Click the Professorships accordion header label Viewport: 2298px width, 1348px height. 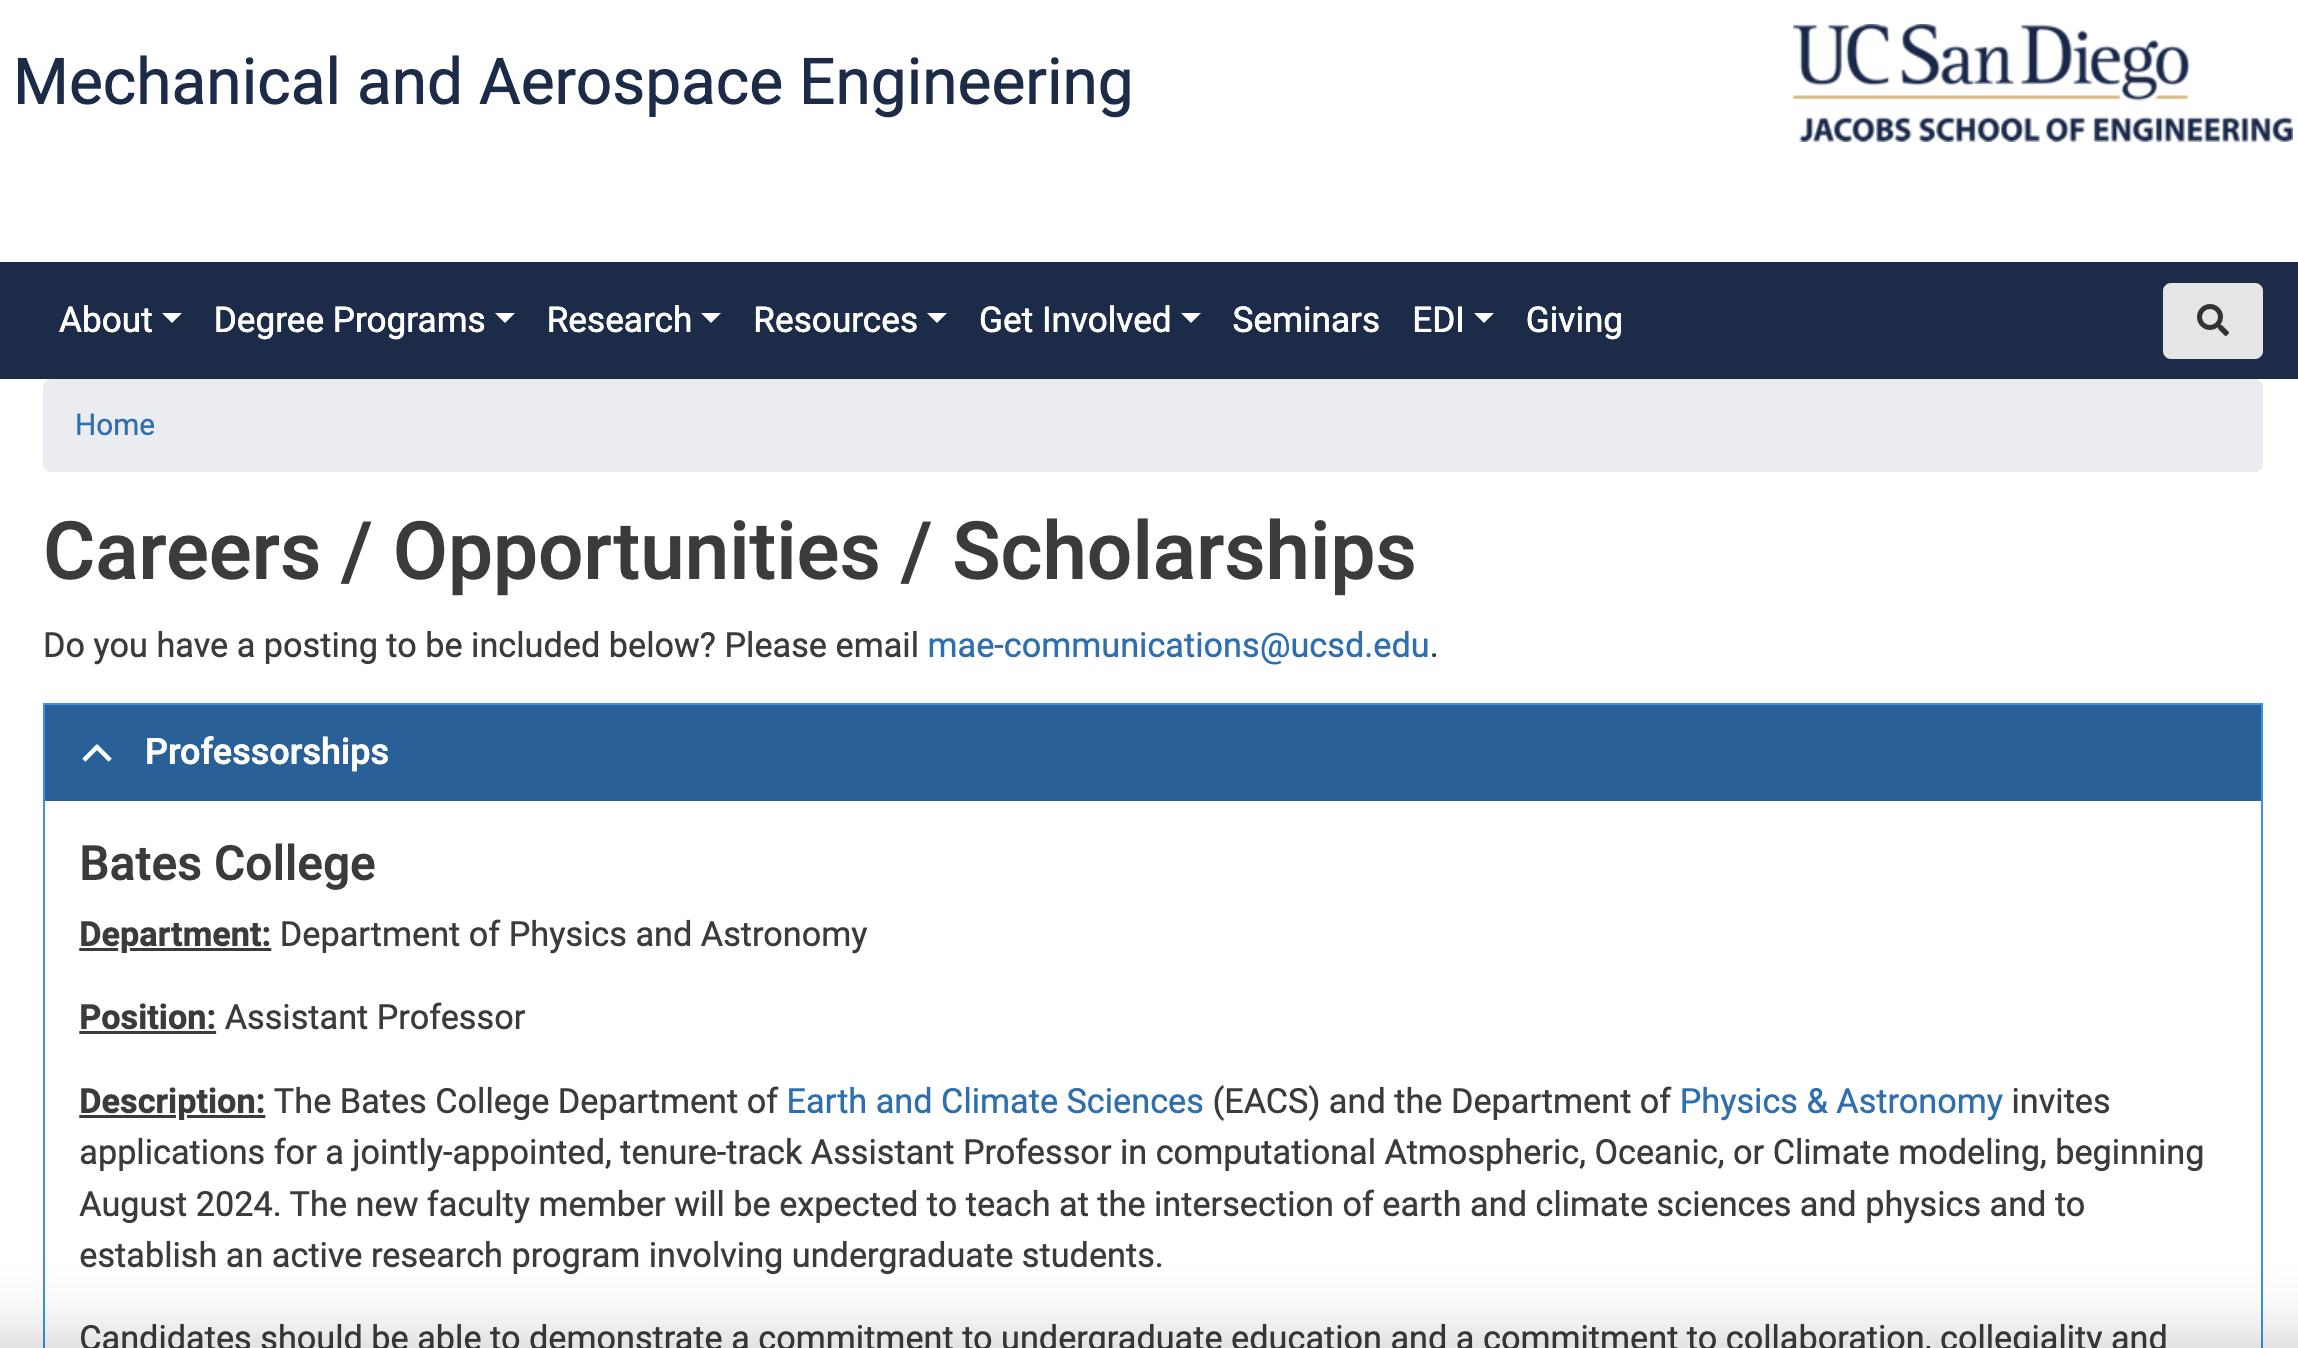pos(266,752)
